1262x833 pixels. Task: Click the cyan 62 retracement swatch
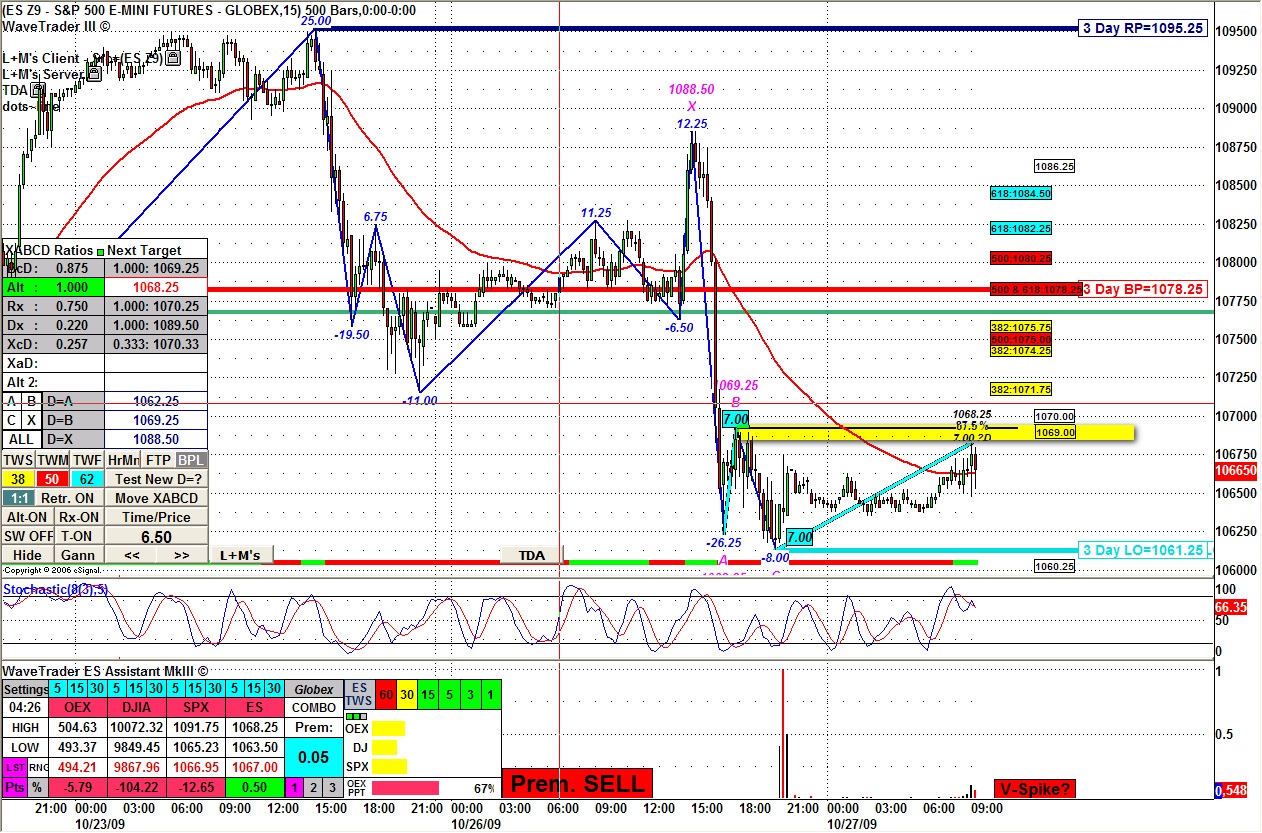[x=87, y=479]
